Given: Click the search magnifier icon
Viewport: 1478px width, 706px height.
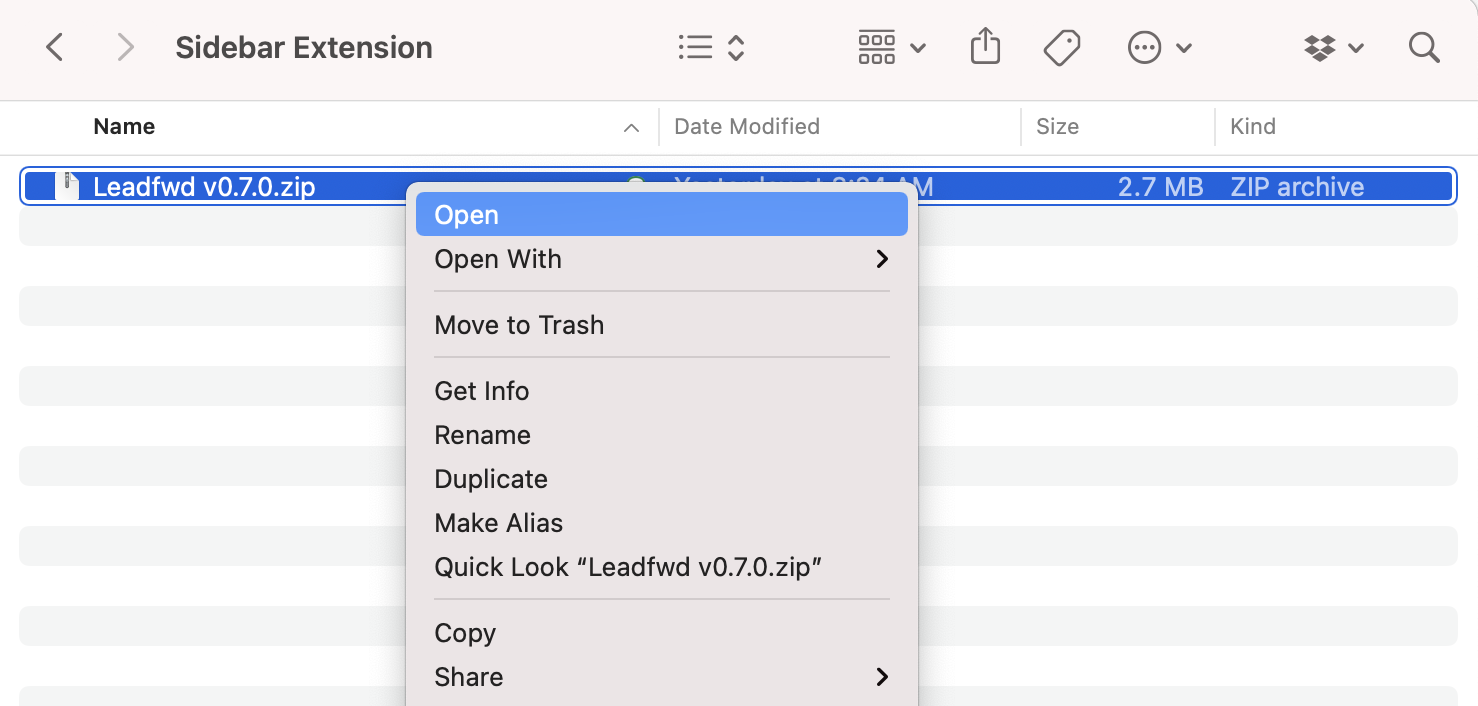Looking at the screenshot, I should click(1423, 47).
